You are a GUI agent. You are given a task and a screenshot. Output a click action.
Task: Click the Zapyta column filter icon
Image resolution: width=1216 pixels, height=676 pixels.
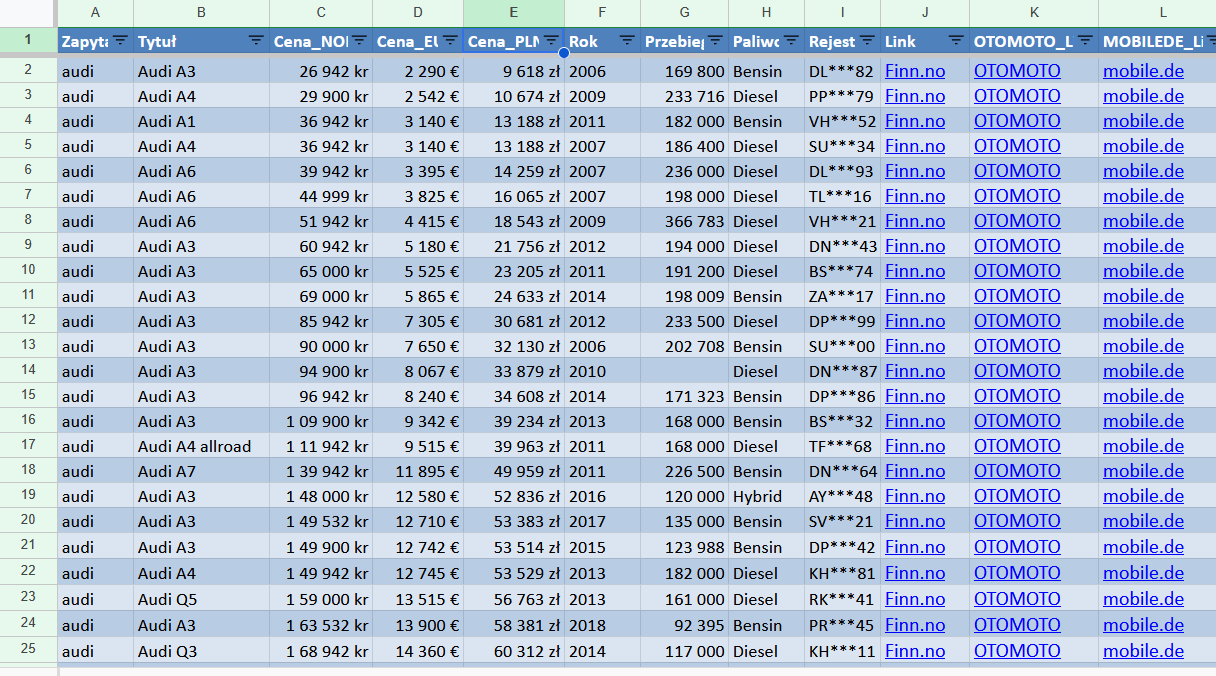120,41
